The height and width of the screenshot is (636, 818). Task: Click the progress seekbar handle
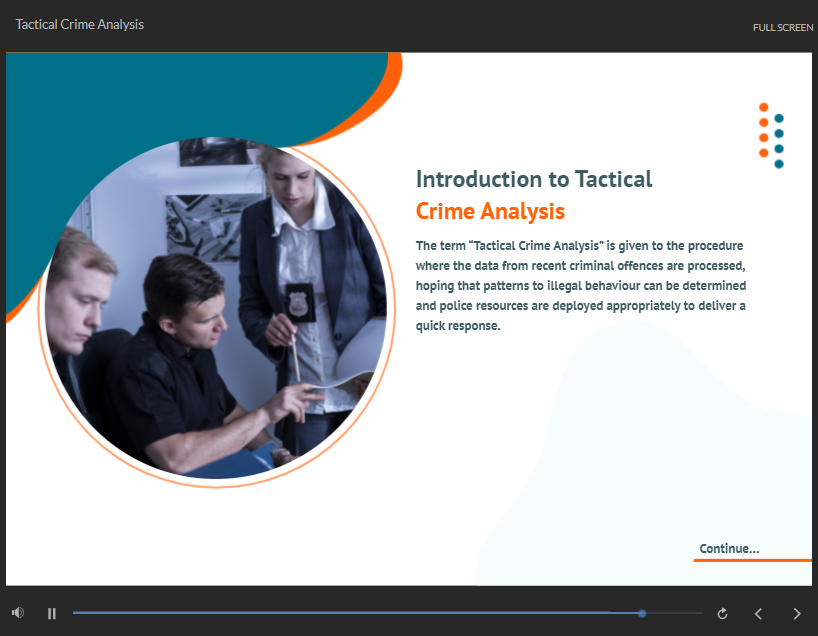642,614
